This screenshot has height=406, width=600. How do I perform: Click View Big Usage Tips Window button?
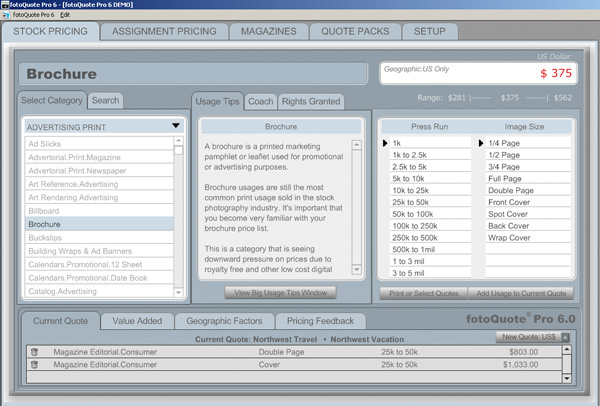279,293
